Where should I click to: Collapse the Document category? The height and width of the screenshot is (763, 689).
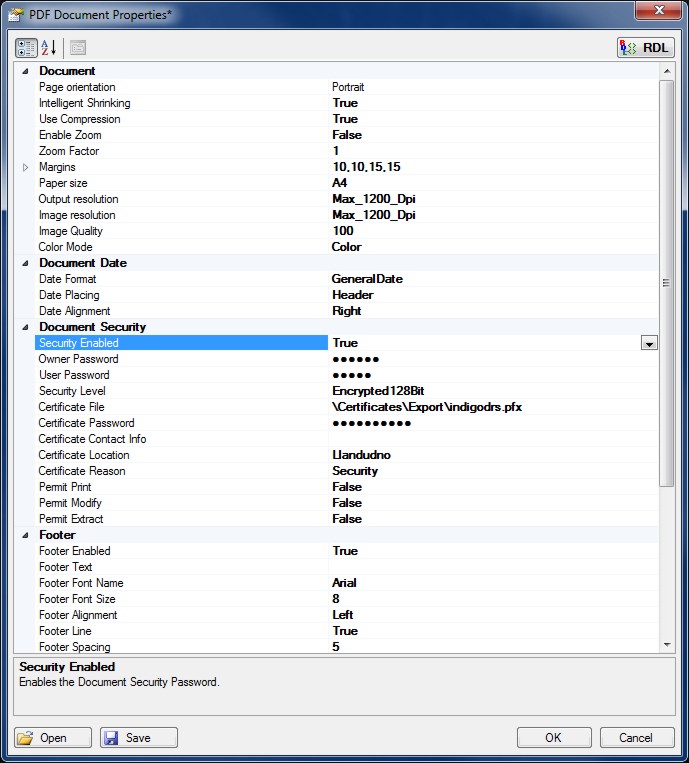[x=25, y=71]
